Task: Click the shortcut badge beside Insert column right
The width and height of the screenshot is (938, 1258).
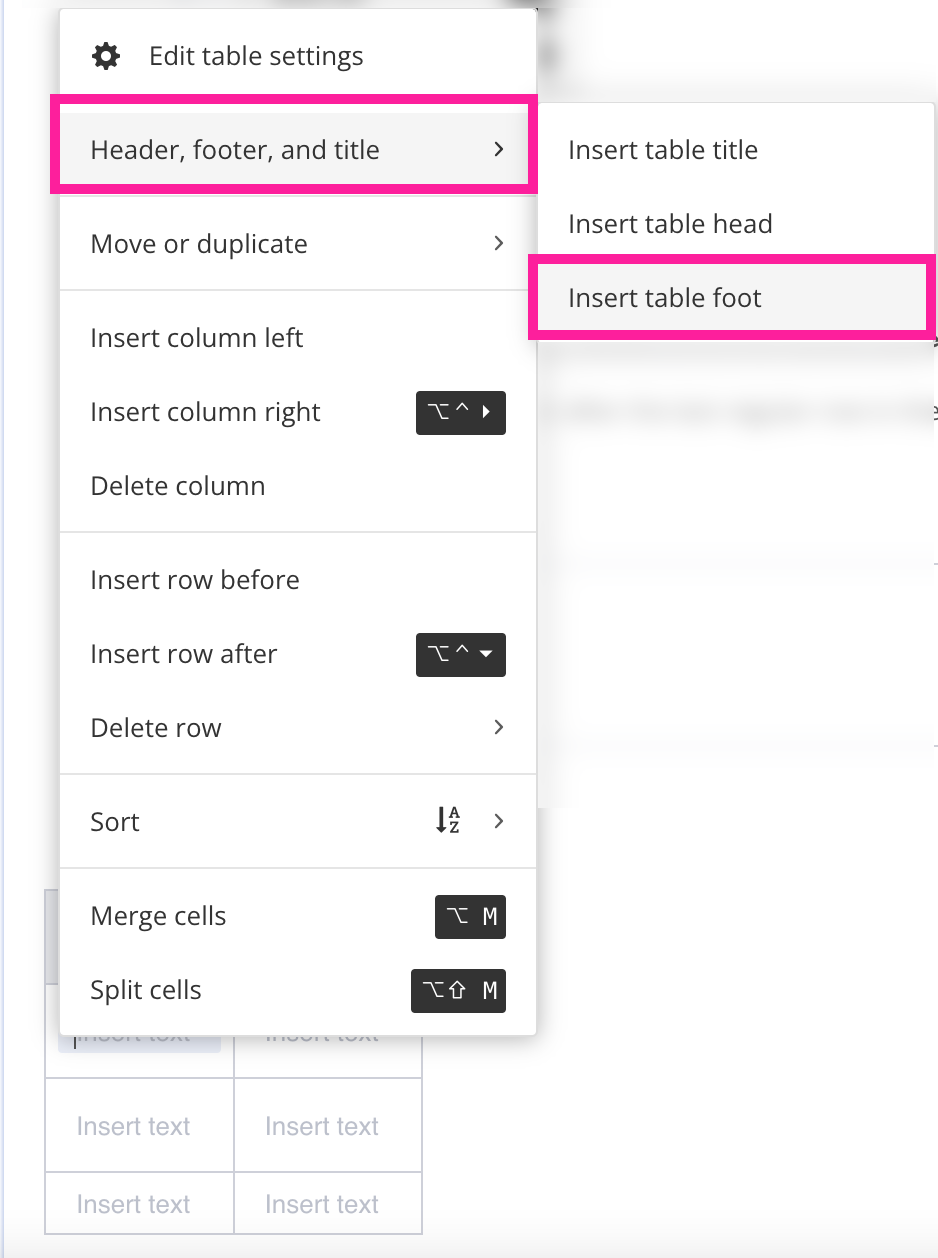Action: pos(461,412)
